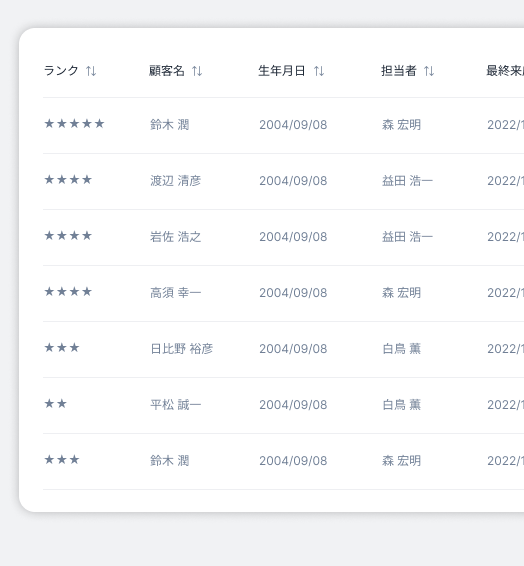The width and height of the screenshot is (524, 566).
Task: Select the first 鈴木 潤 row name
Action: 170,125
